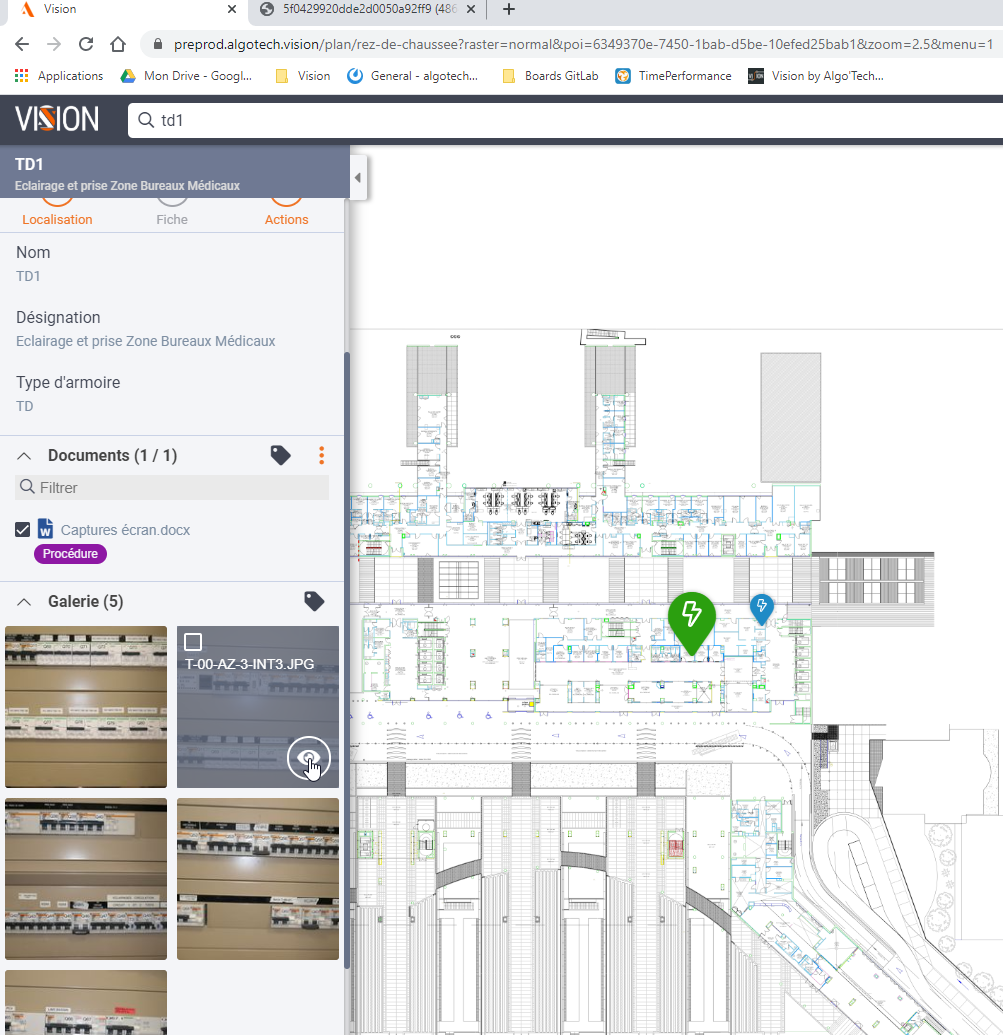Collapse the Galerie section chevron

(24, 602)
